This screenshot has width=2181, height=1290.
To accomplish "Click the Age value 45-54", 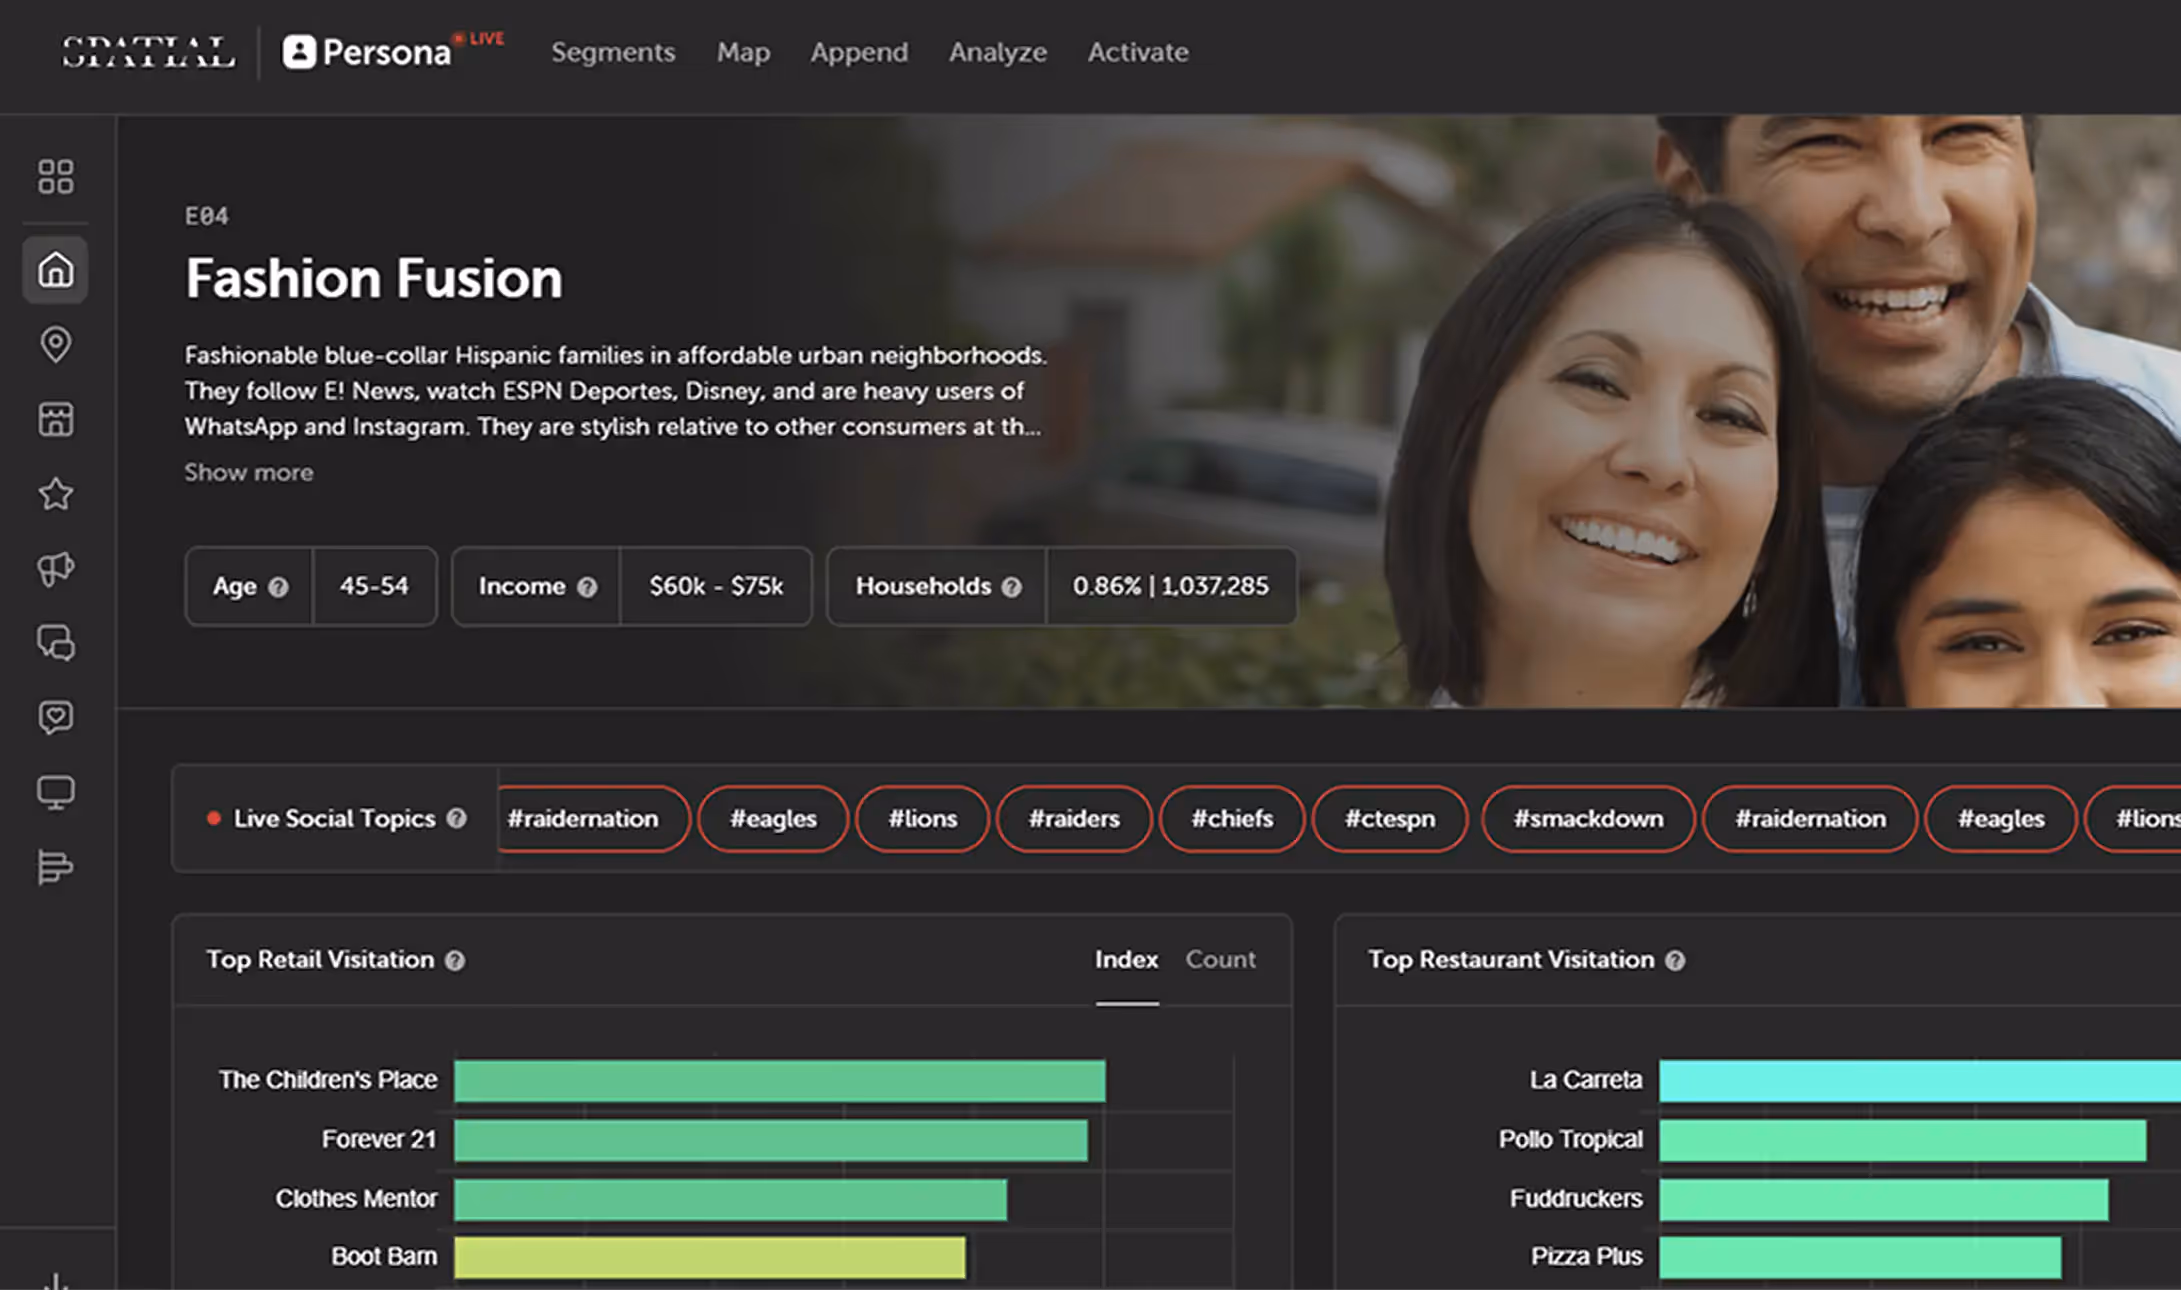I will point(374,586).
